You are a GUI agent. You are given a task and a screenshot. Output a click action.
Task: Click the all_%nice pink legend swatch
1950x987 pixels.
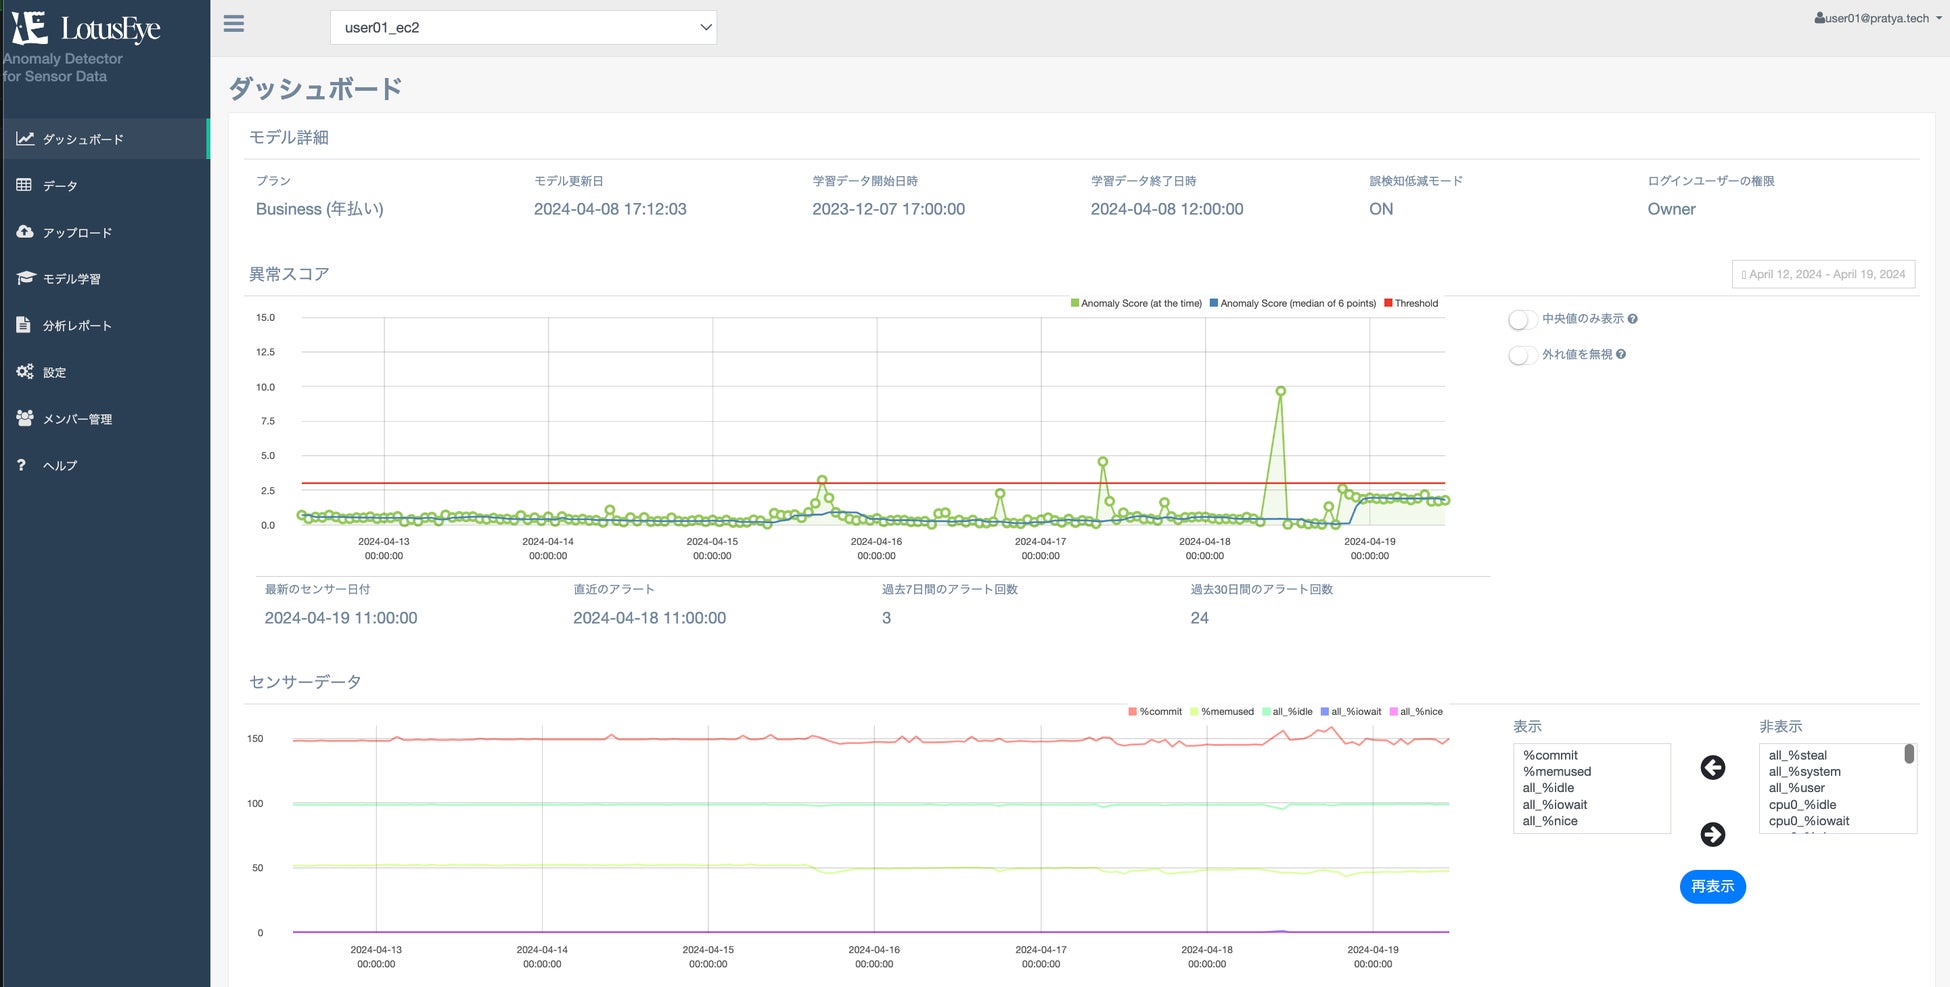point(1393,712)
